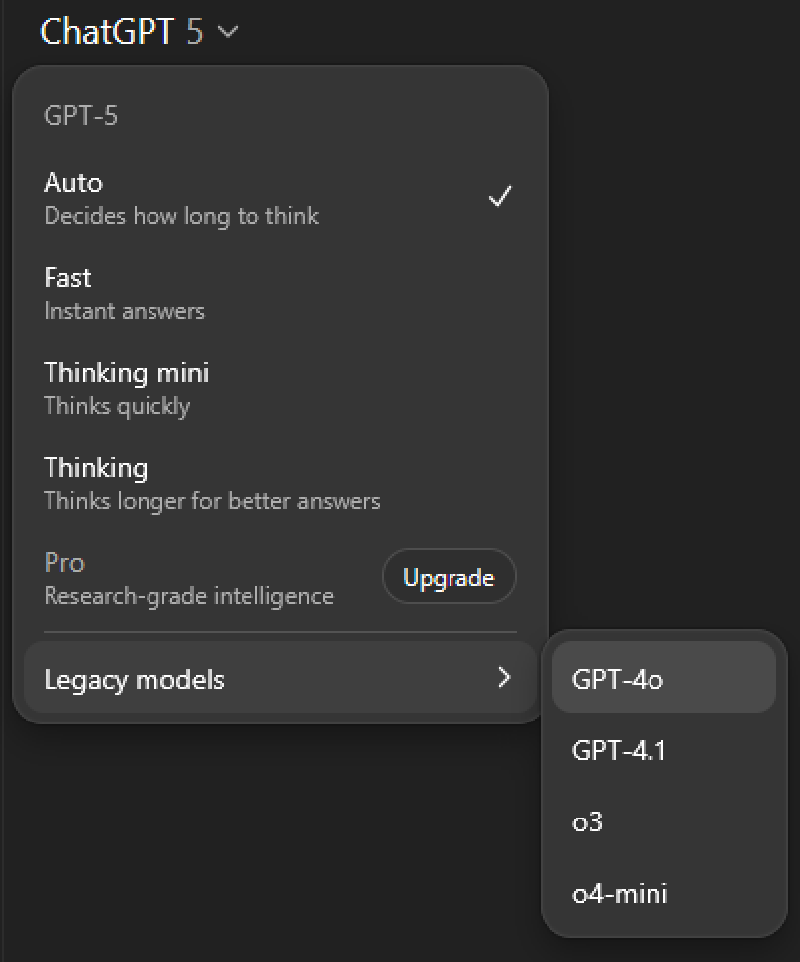Pick the o4-mini legacy model

[x=664, y=893]
